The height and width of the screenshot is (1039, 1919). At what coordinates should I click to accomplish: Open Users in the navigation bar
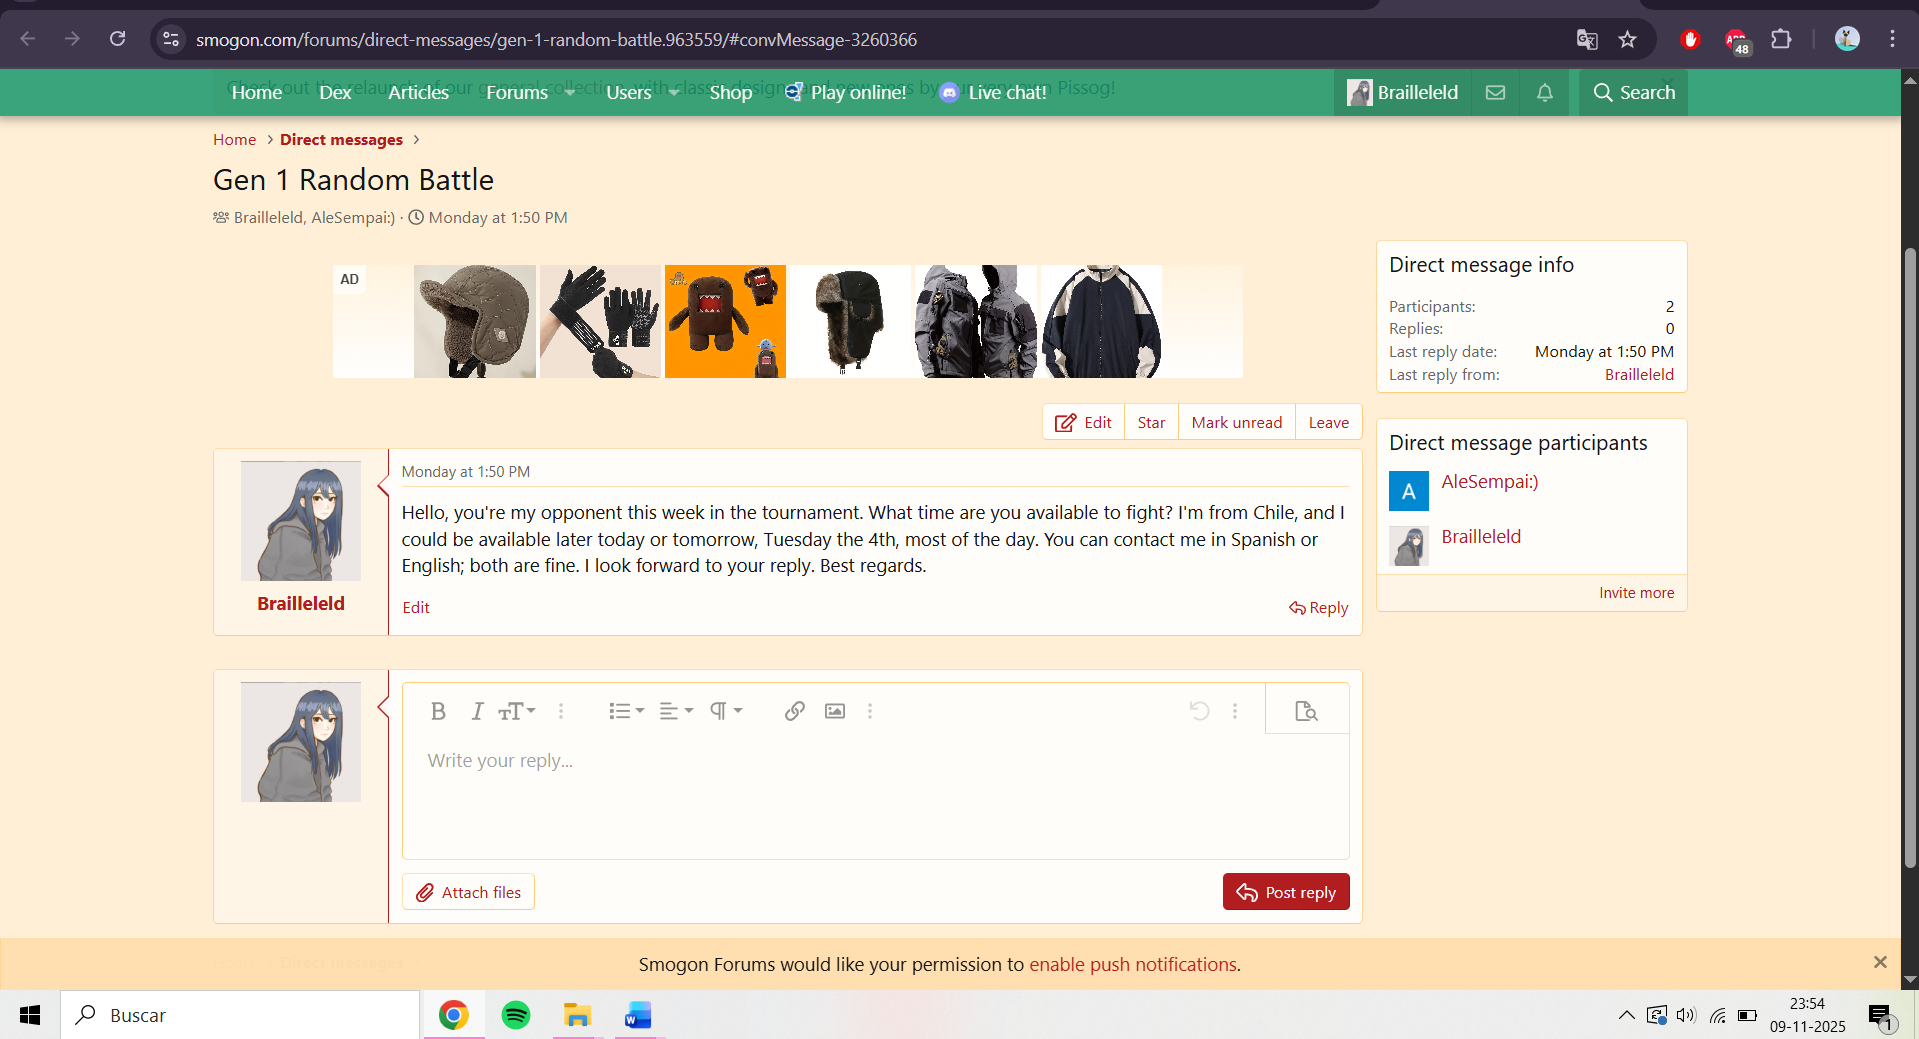pyautogui.click(x=628, y=92)
